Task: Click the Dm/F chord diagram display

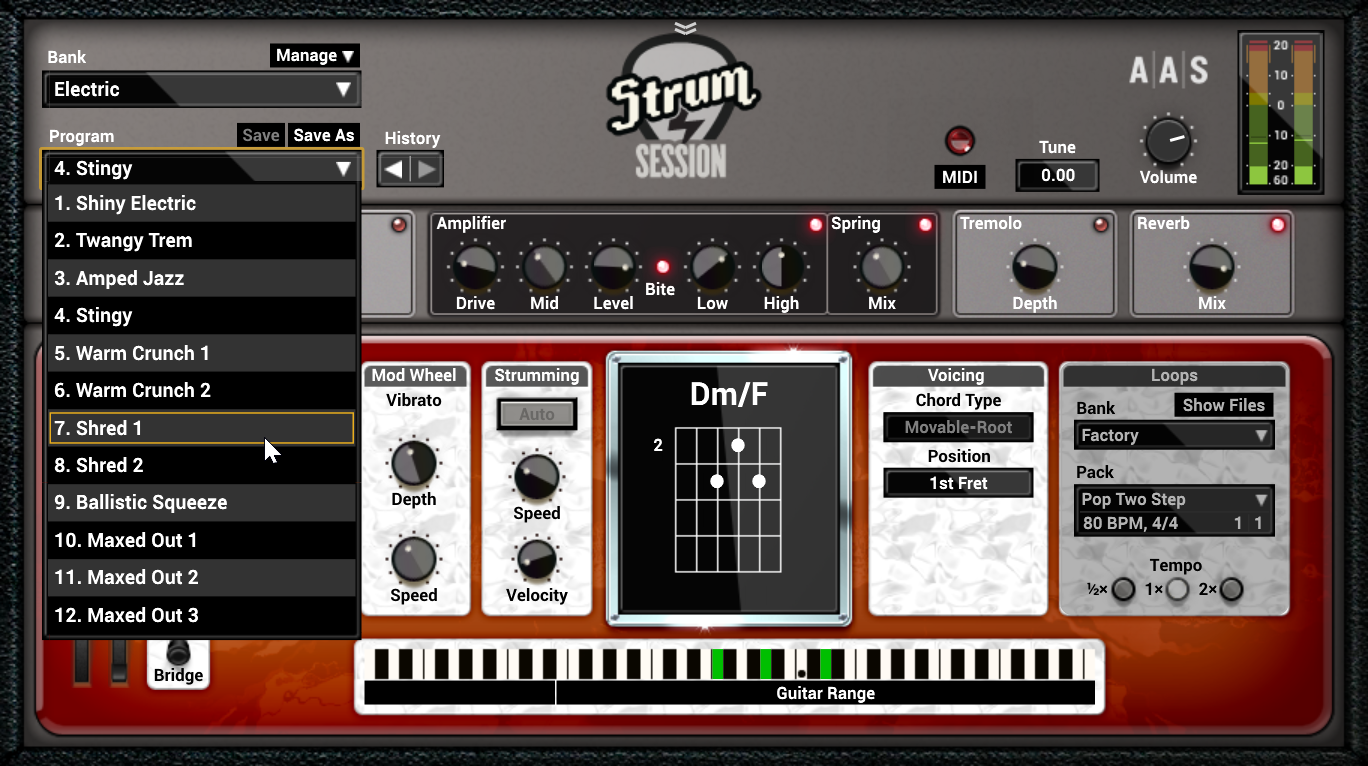Action: tap(729, 489)
